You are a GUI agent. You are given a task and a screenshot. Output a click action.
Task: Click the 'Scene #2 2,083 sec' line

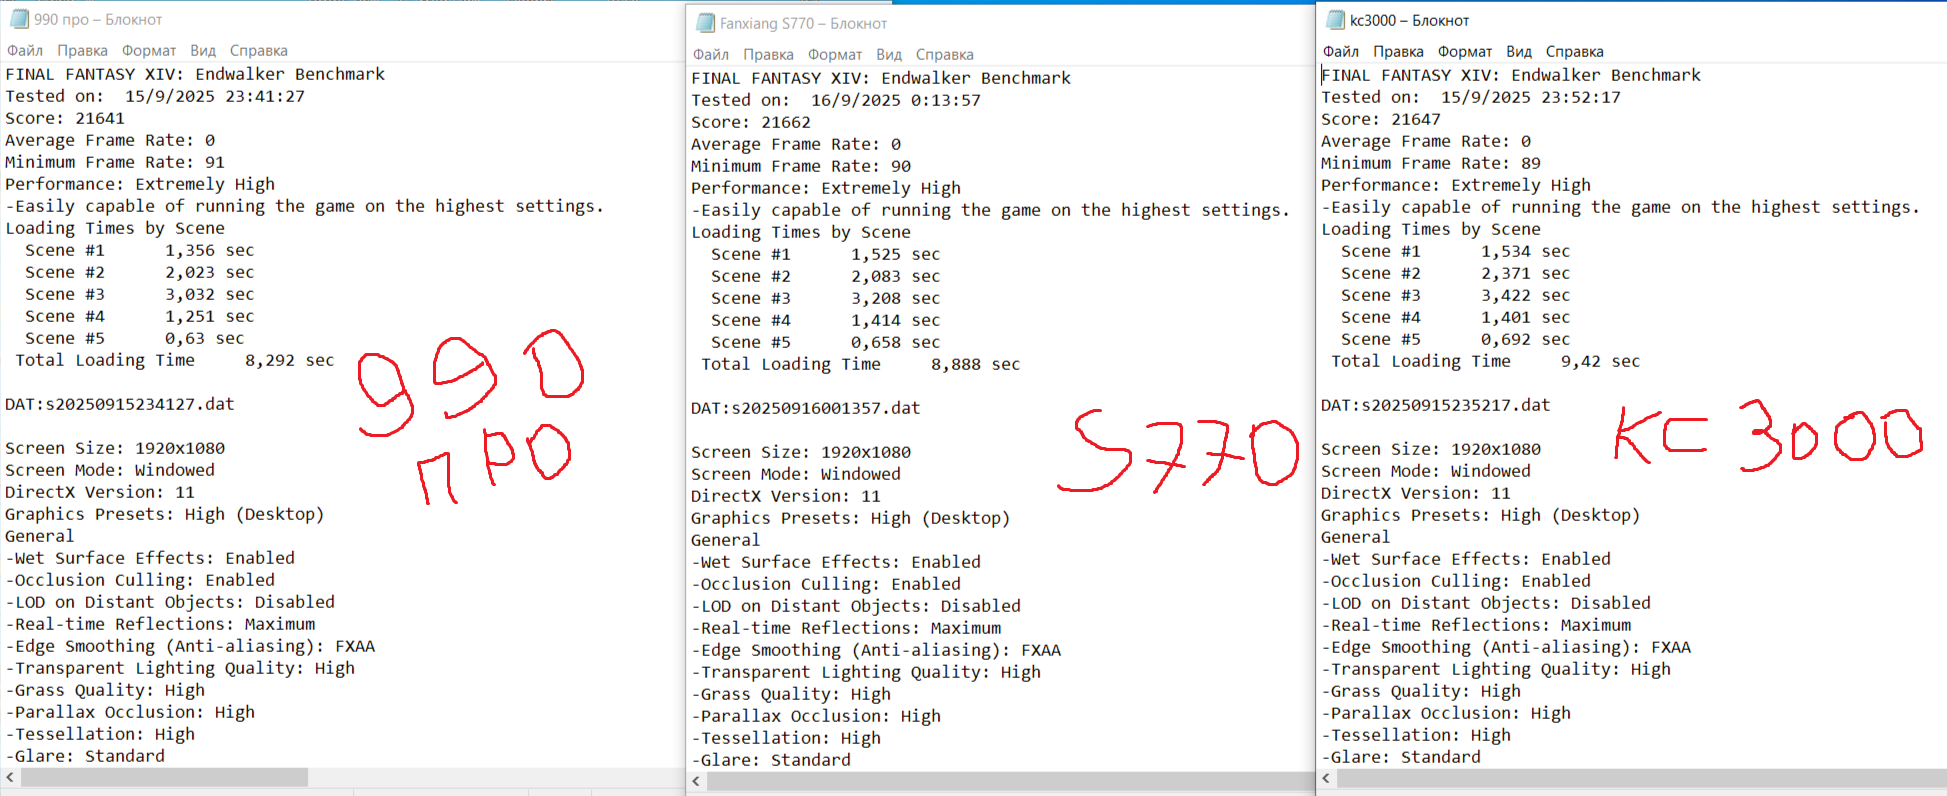[826, 276]
